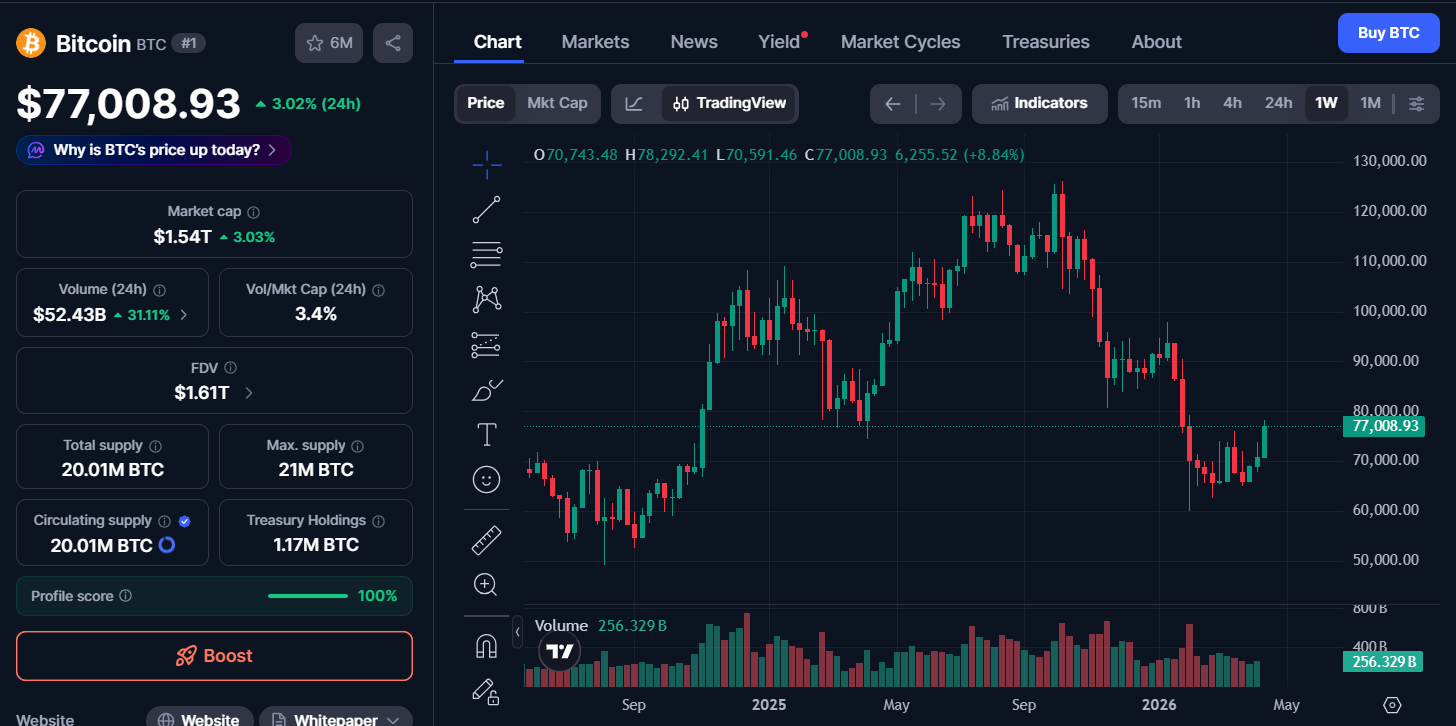1456x726 pixels.
Task: Pick the brush drawing tool
Action: coord(487,390)
